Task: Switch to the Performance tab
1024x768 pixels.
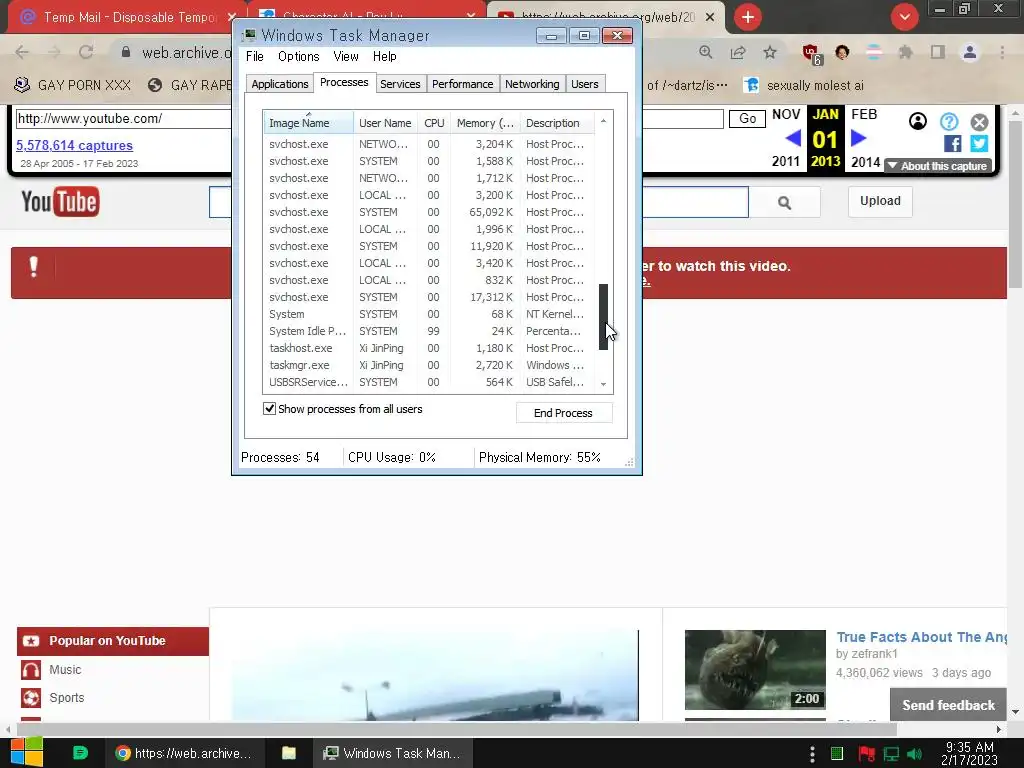Action: tap(462, 84)
